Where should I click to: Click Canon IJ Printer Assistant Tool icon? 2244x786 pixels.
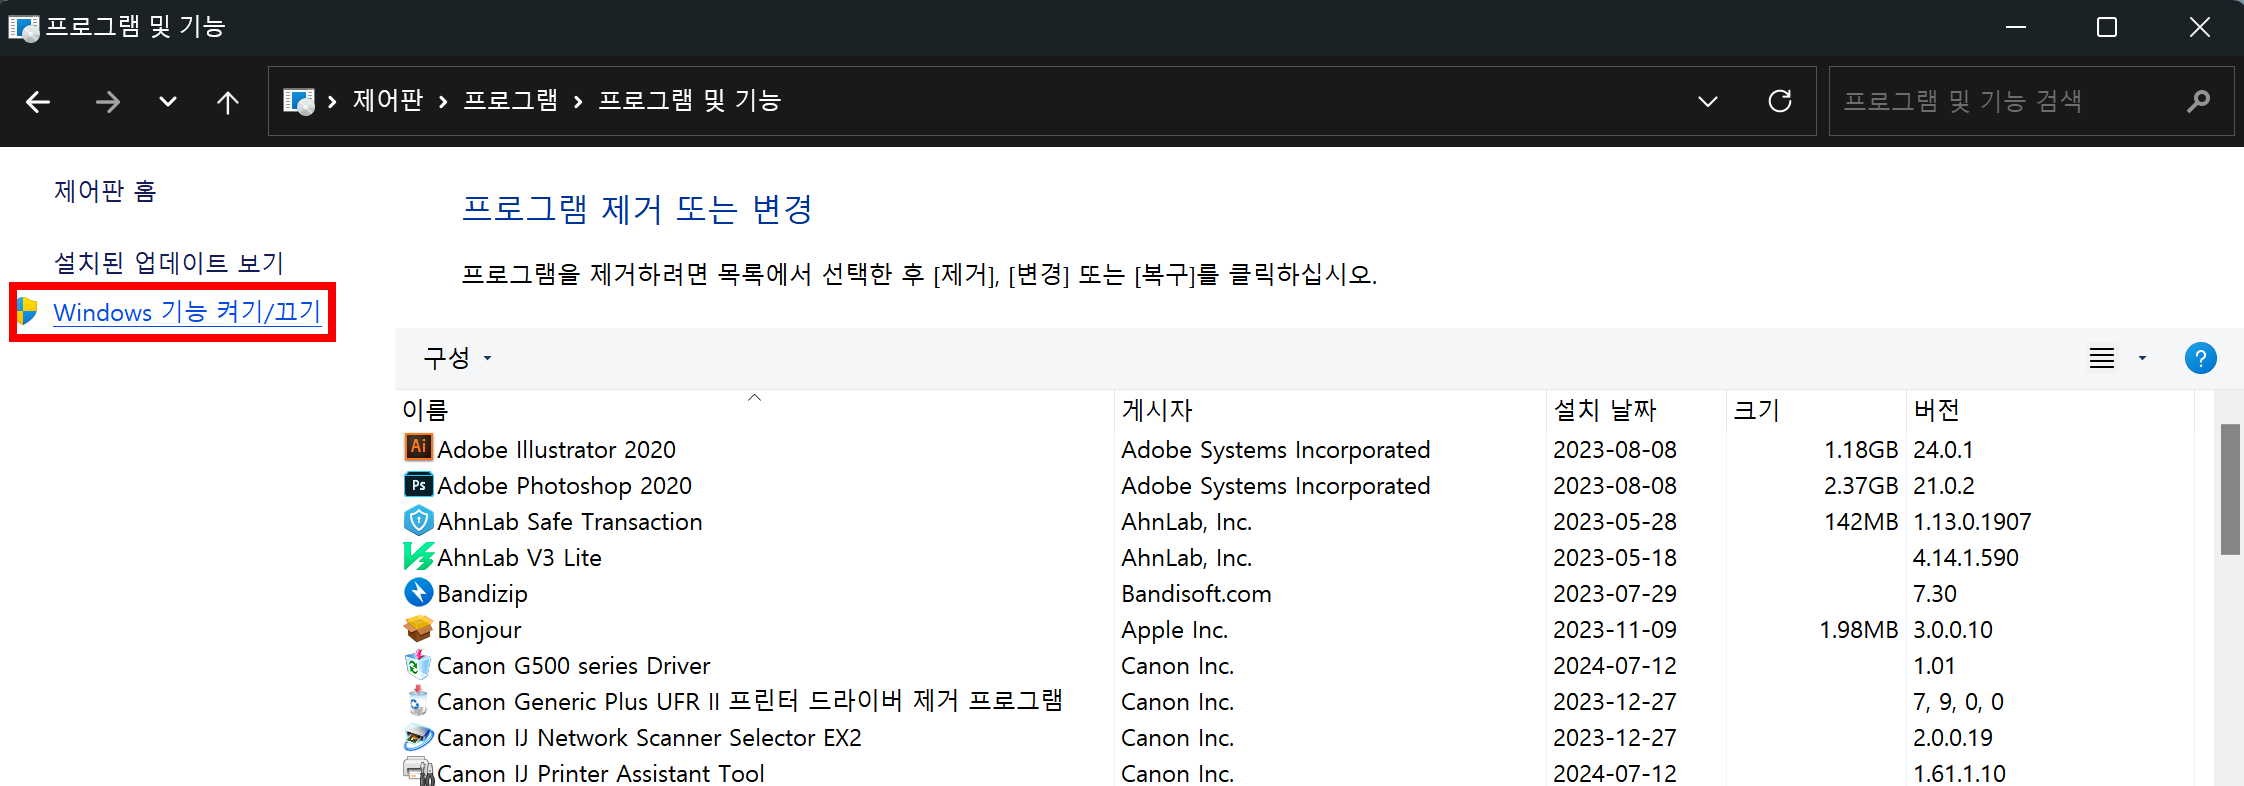click(418, 771)
